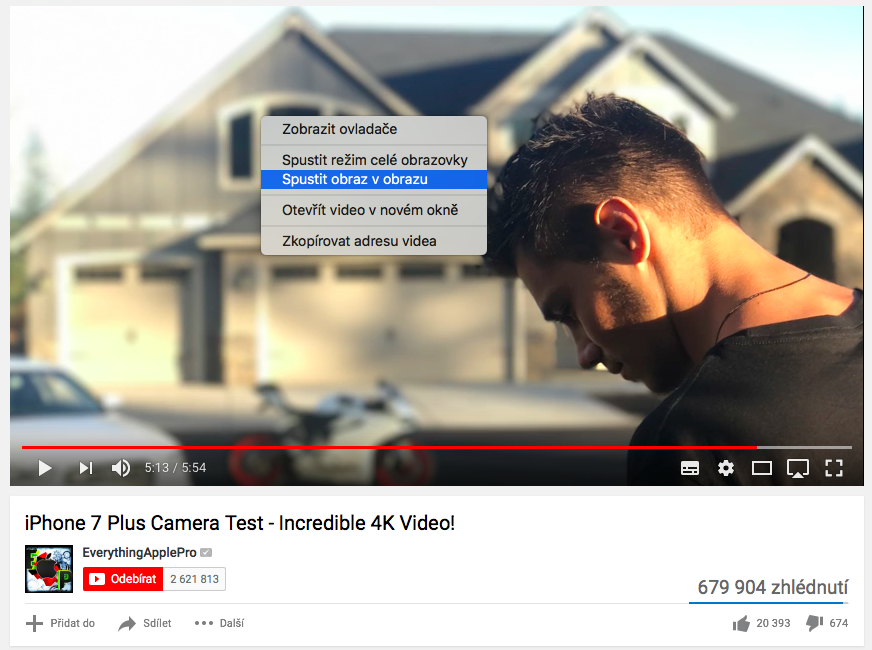Open the EverythingApplePro channel link
The image size is (872, 650).
(x=139, y=552)
